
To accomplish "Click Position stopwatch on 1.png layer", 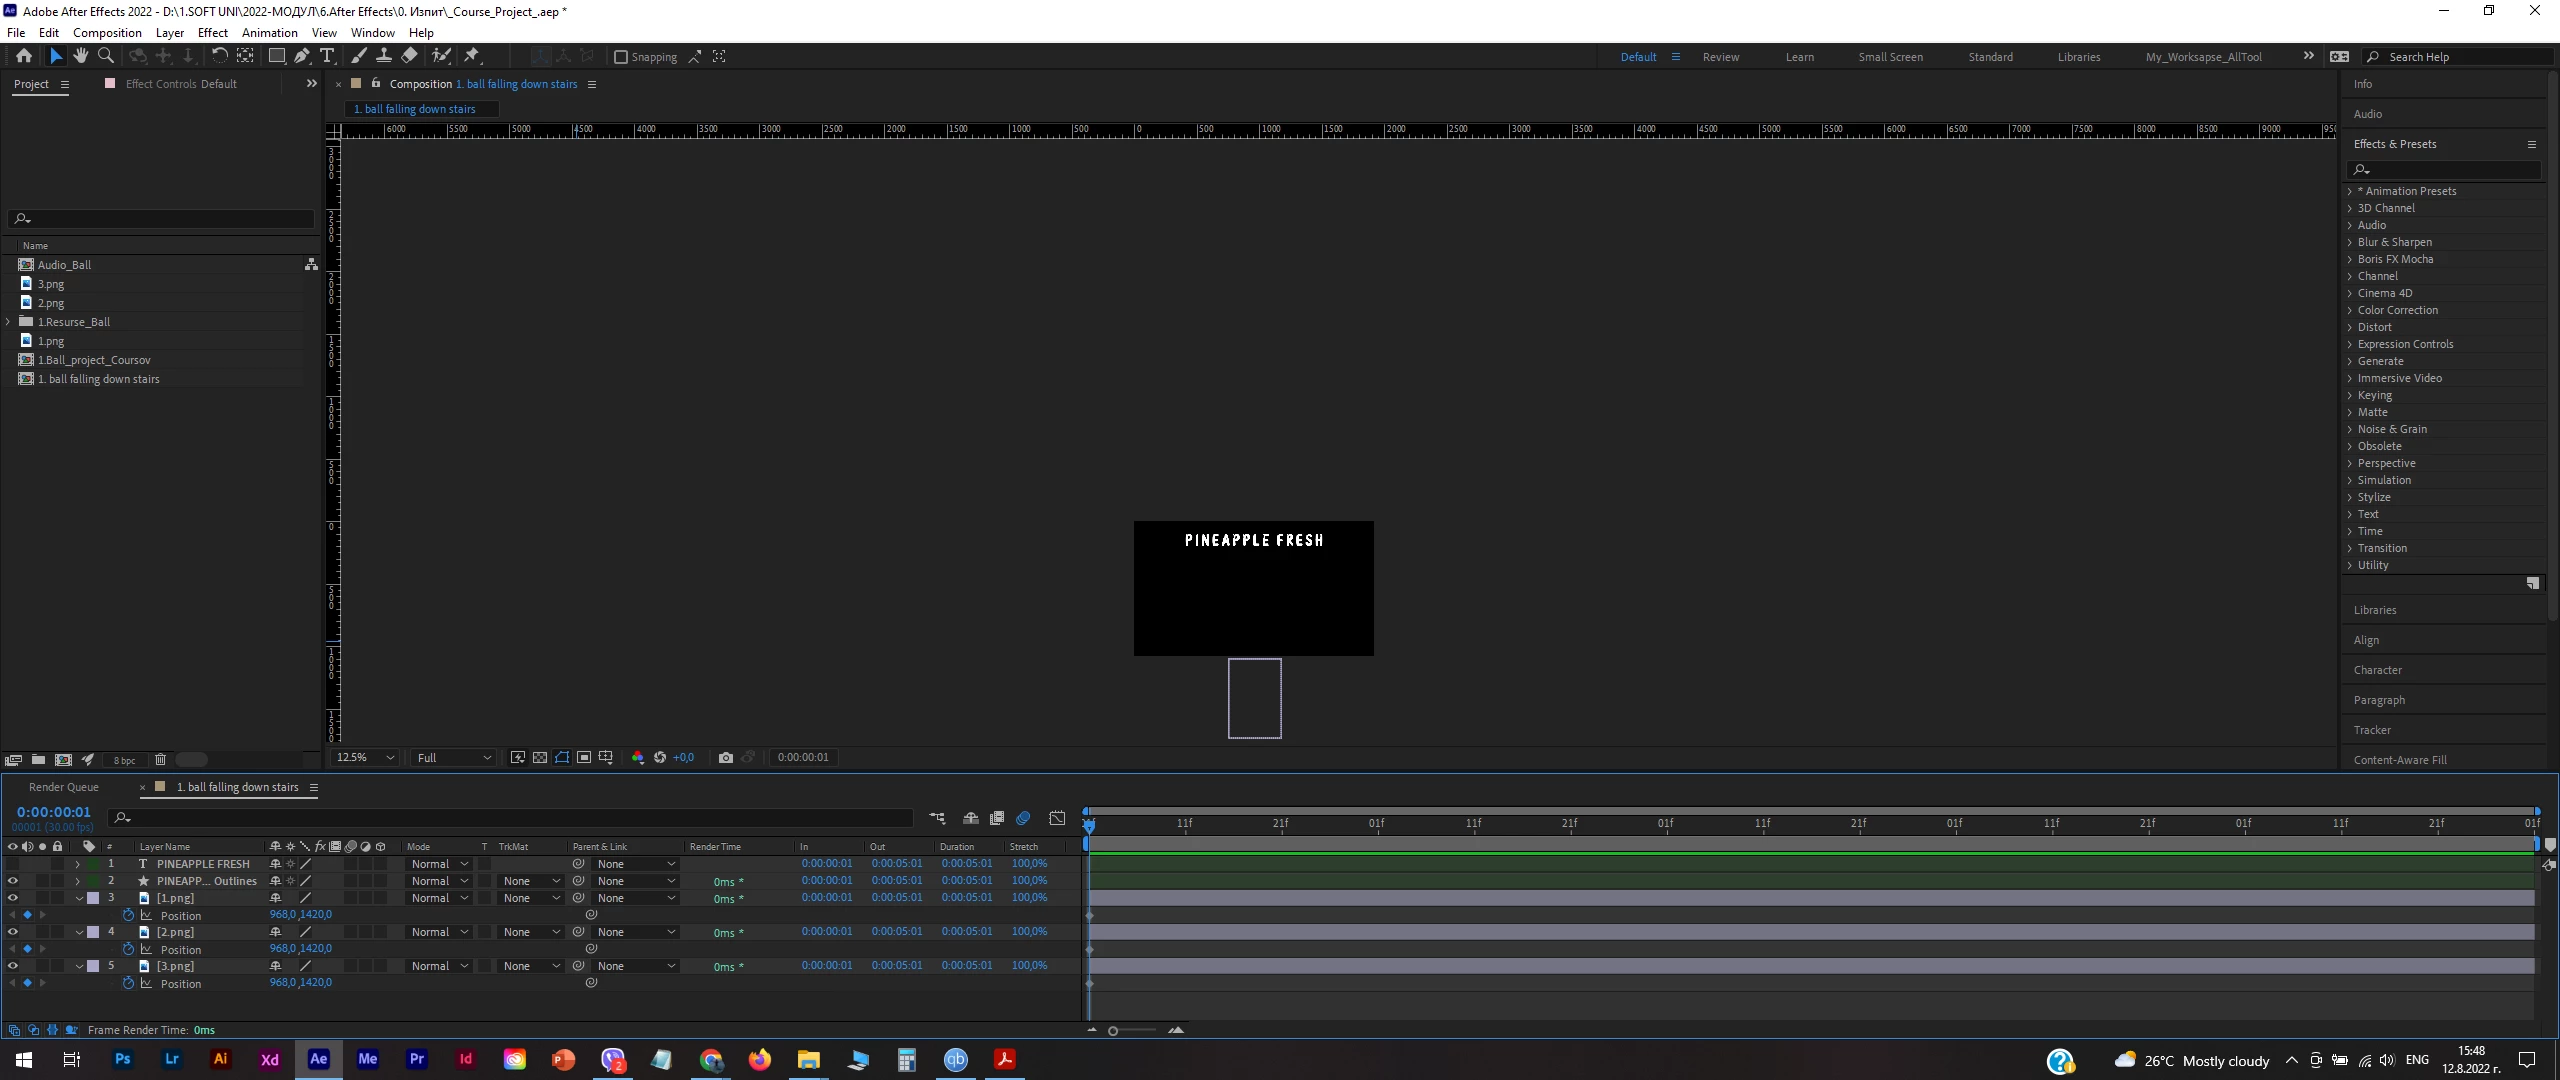I will pos(128,916).
